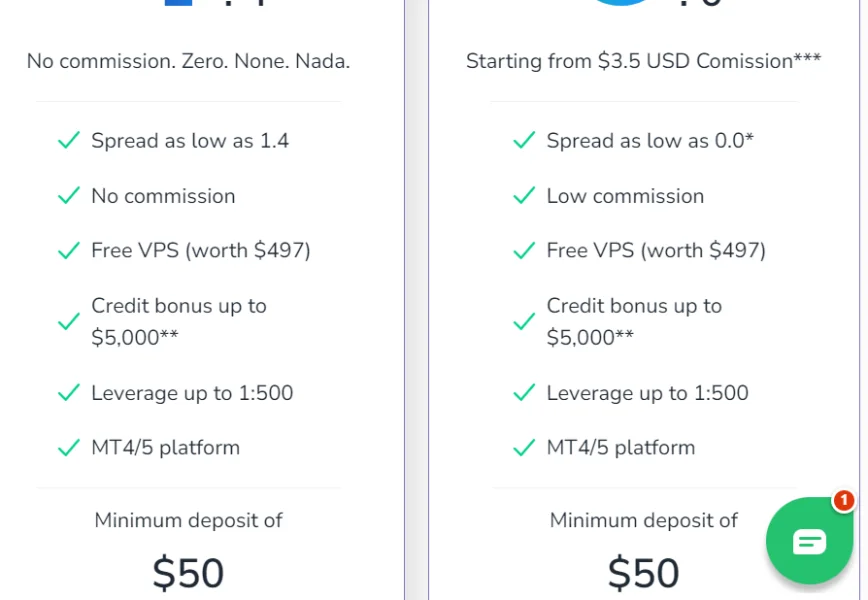Click 'No commission. Zero. None. Nada.' tagline
868x600 pixels.
[188, 61]
